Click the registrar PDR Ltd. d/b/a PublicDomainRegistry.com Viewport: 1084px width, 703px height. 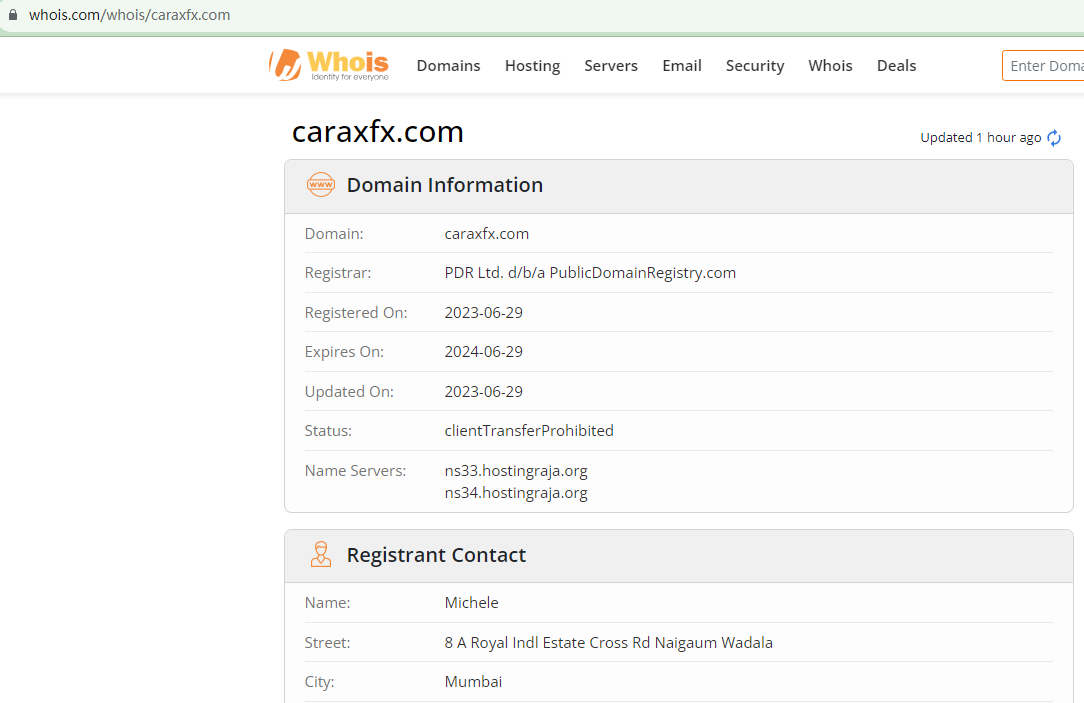(x=590, y=273)
